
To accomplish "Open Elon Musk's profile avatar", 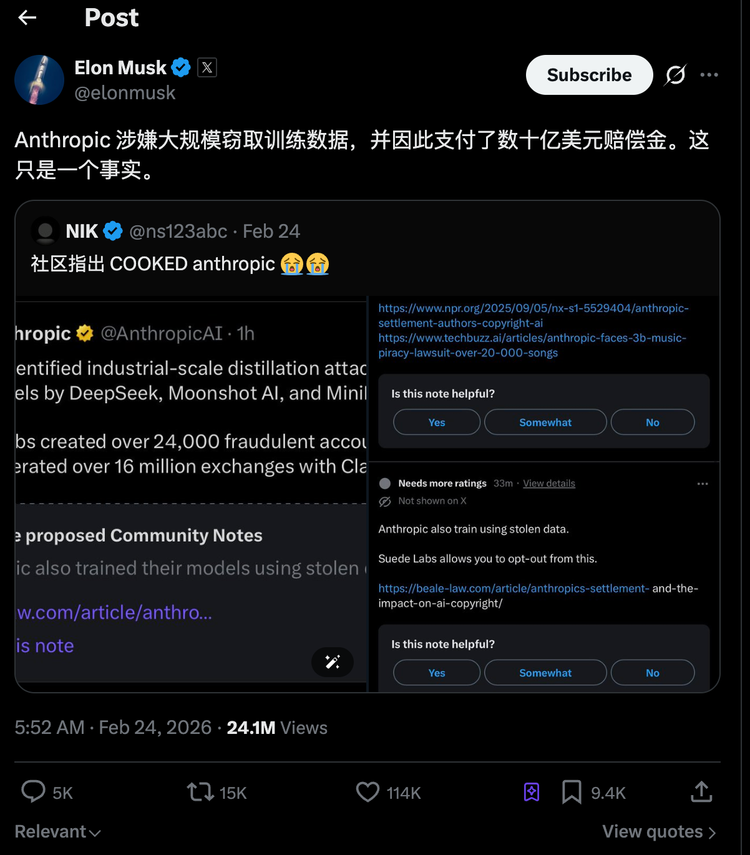I will point(39,80).
